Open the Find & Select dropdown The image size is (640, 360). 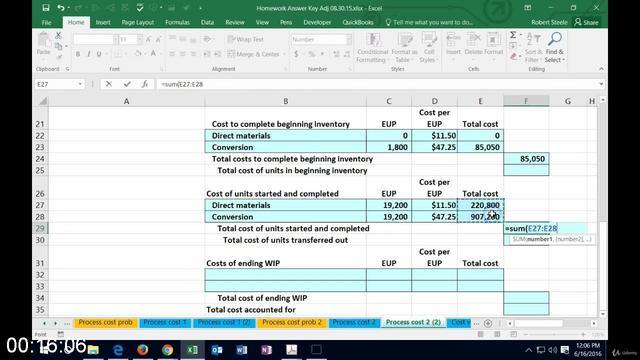tap(555, 48)
